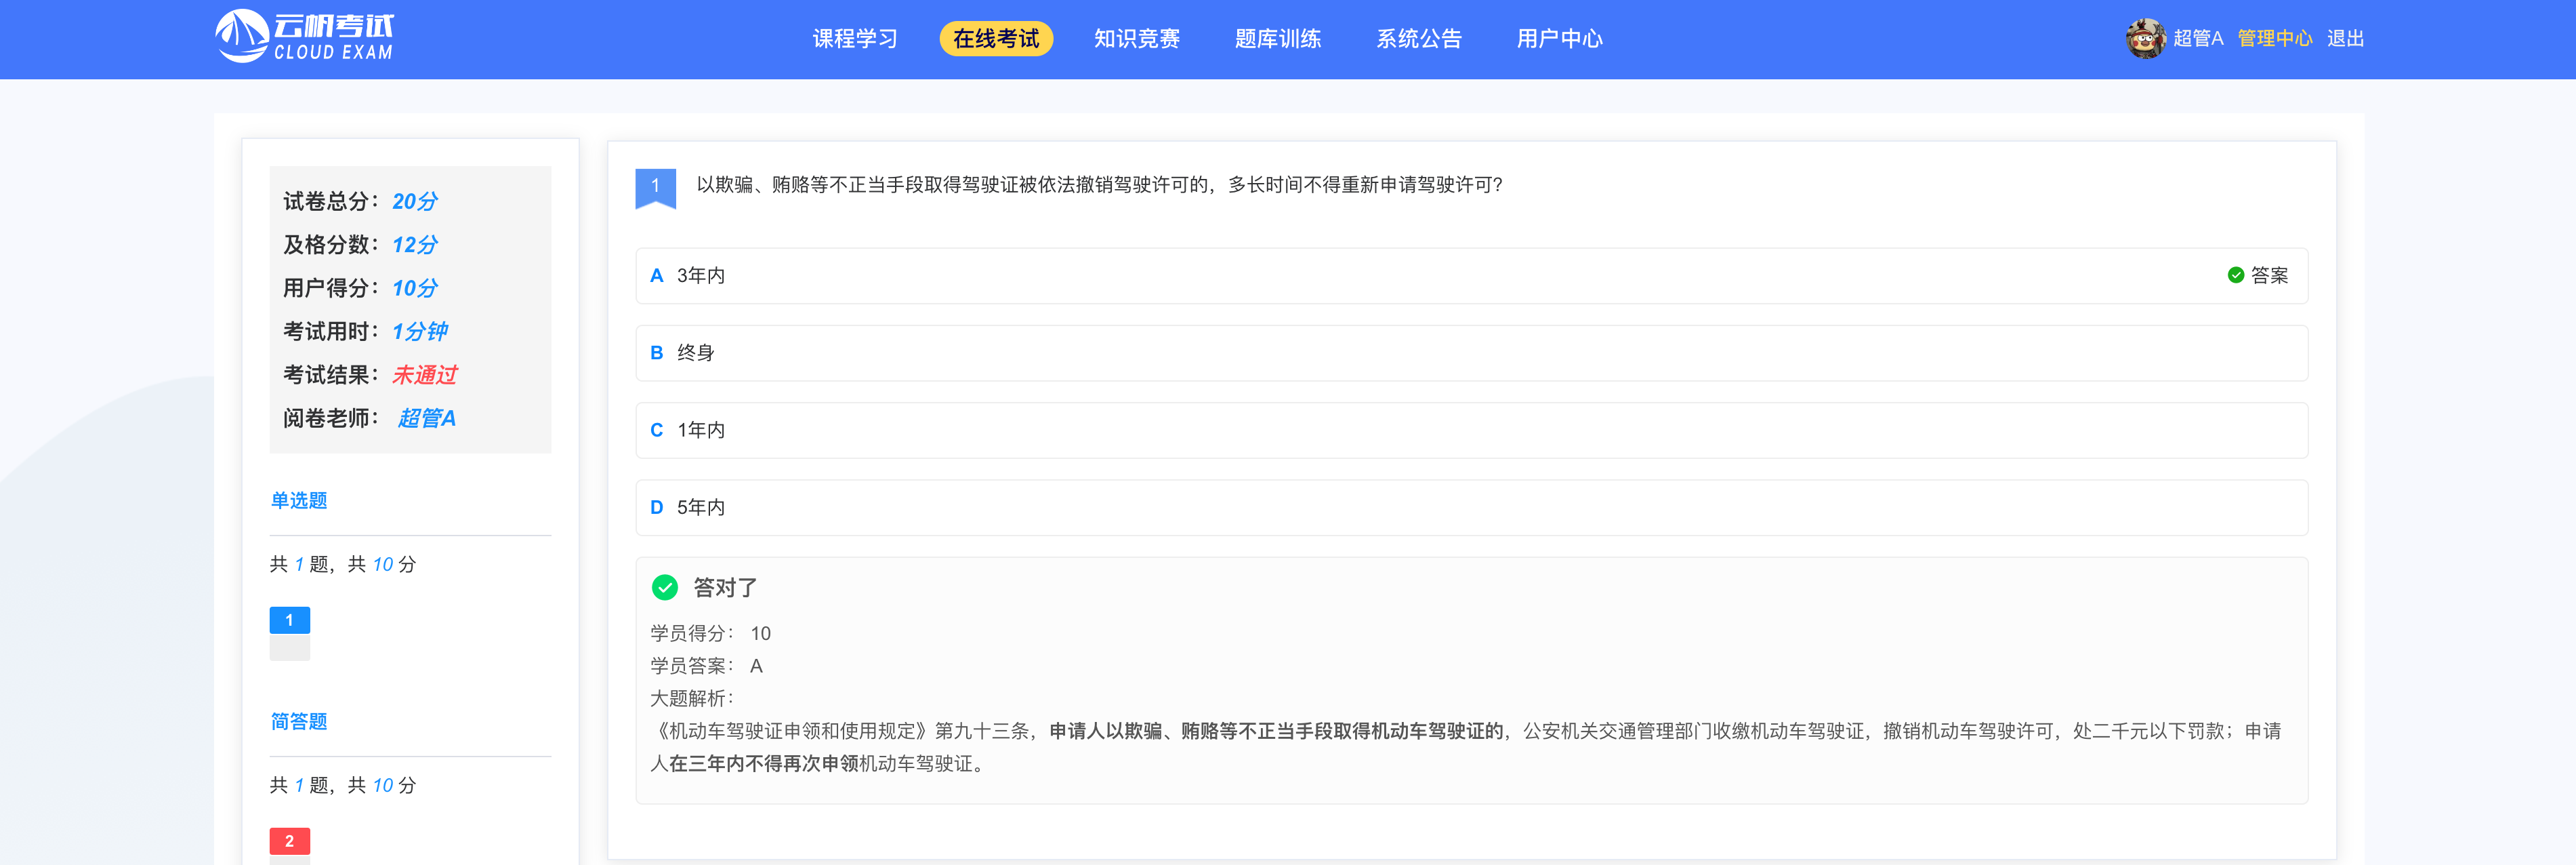Click the 超管A username
Viewport: 2576px width, 865px height.
click(2198, 39)
